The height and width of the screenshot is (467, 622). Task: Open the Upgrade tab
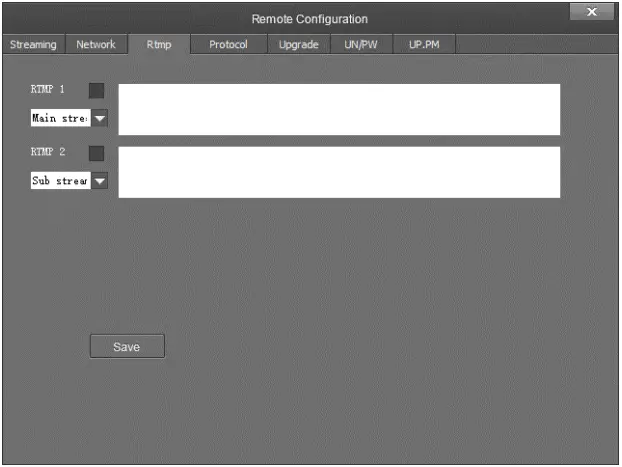point(299,44)
